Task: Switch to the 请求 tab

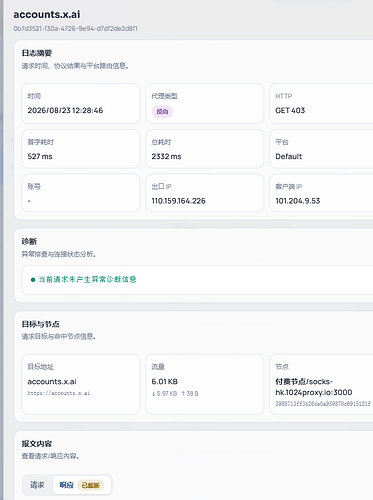Action: click(37, 485)
